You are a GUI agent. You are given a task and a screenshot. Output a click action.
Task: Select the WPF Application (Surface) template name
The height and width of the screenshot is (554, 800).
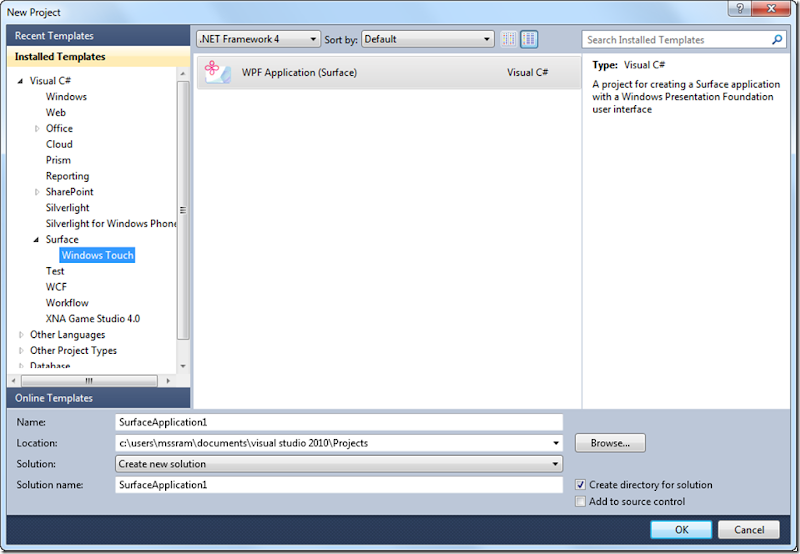pos(299,72)
